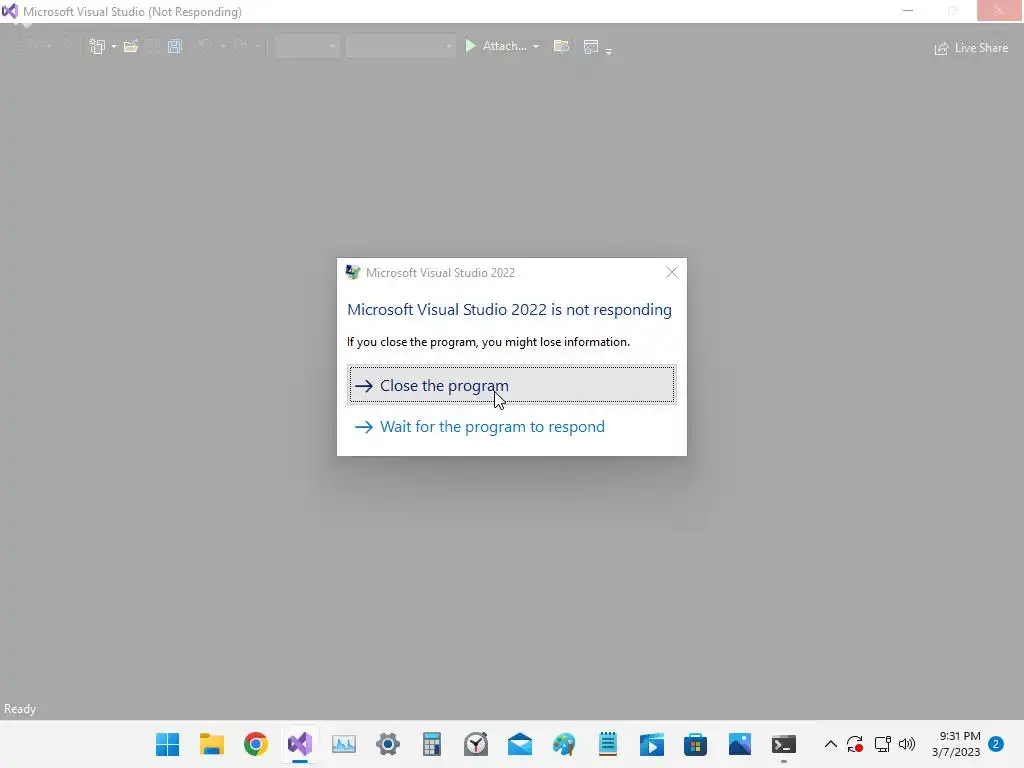Open the New Project dropdown arrow
Image resolution: width=1024 pixels, height=768 pixels.
114,46
